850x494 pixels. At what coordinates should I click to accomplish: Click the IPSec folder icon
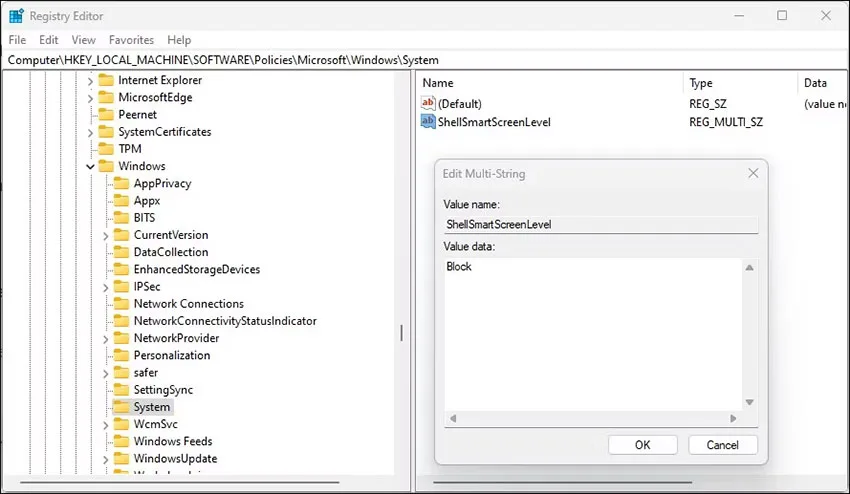coord(121,286)
